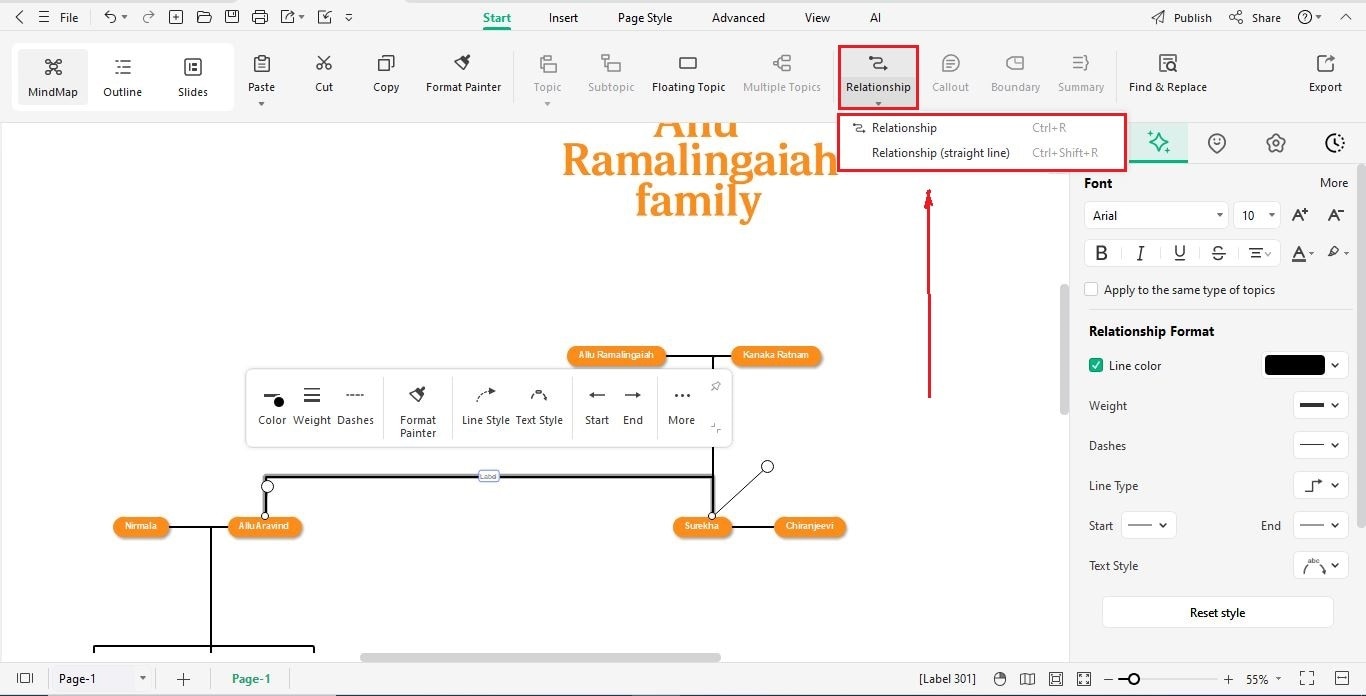Increase font size with A+ icon
1366x696 pixels.
(1300, 215)
